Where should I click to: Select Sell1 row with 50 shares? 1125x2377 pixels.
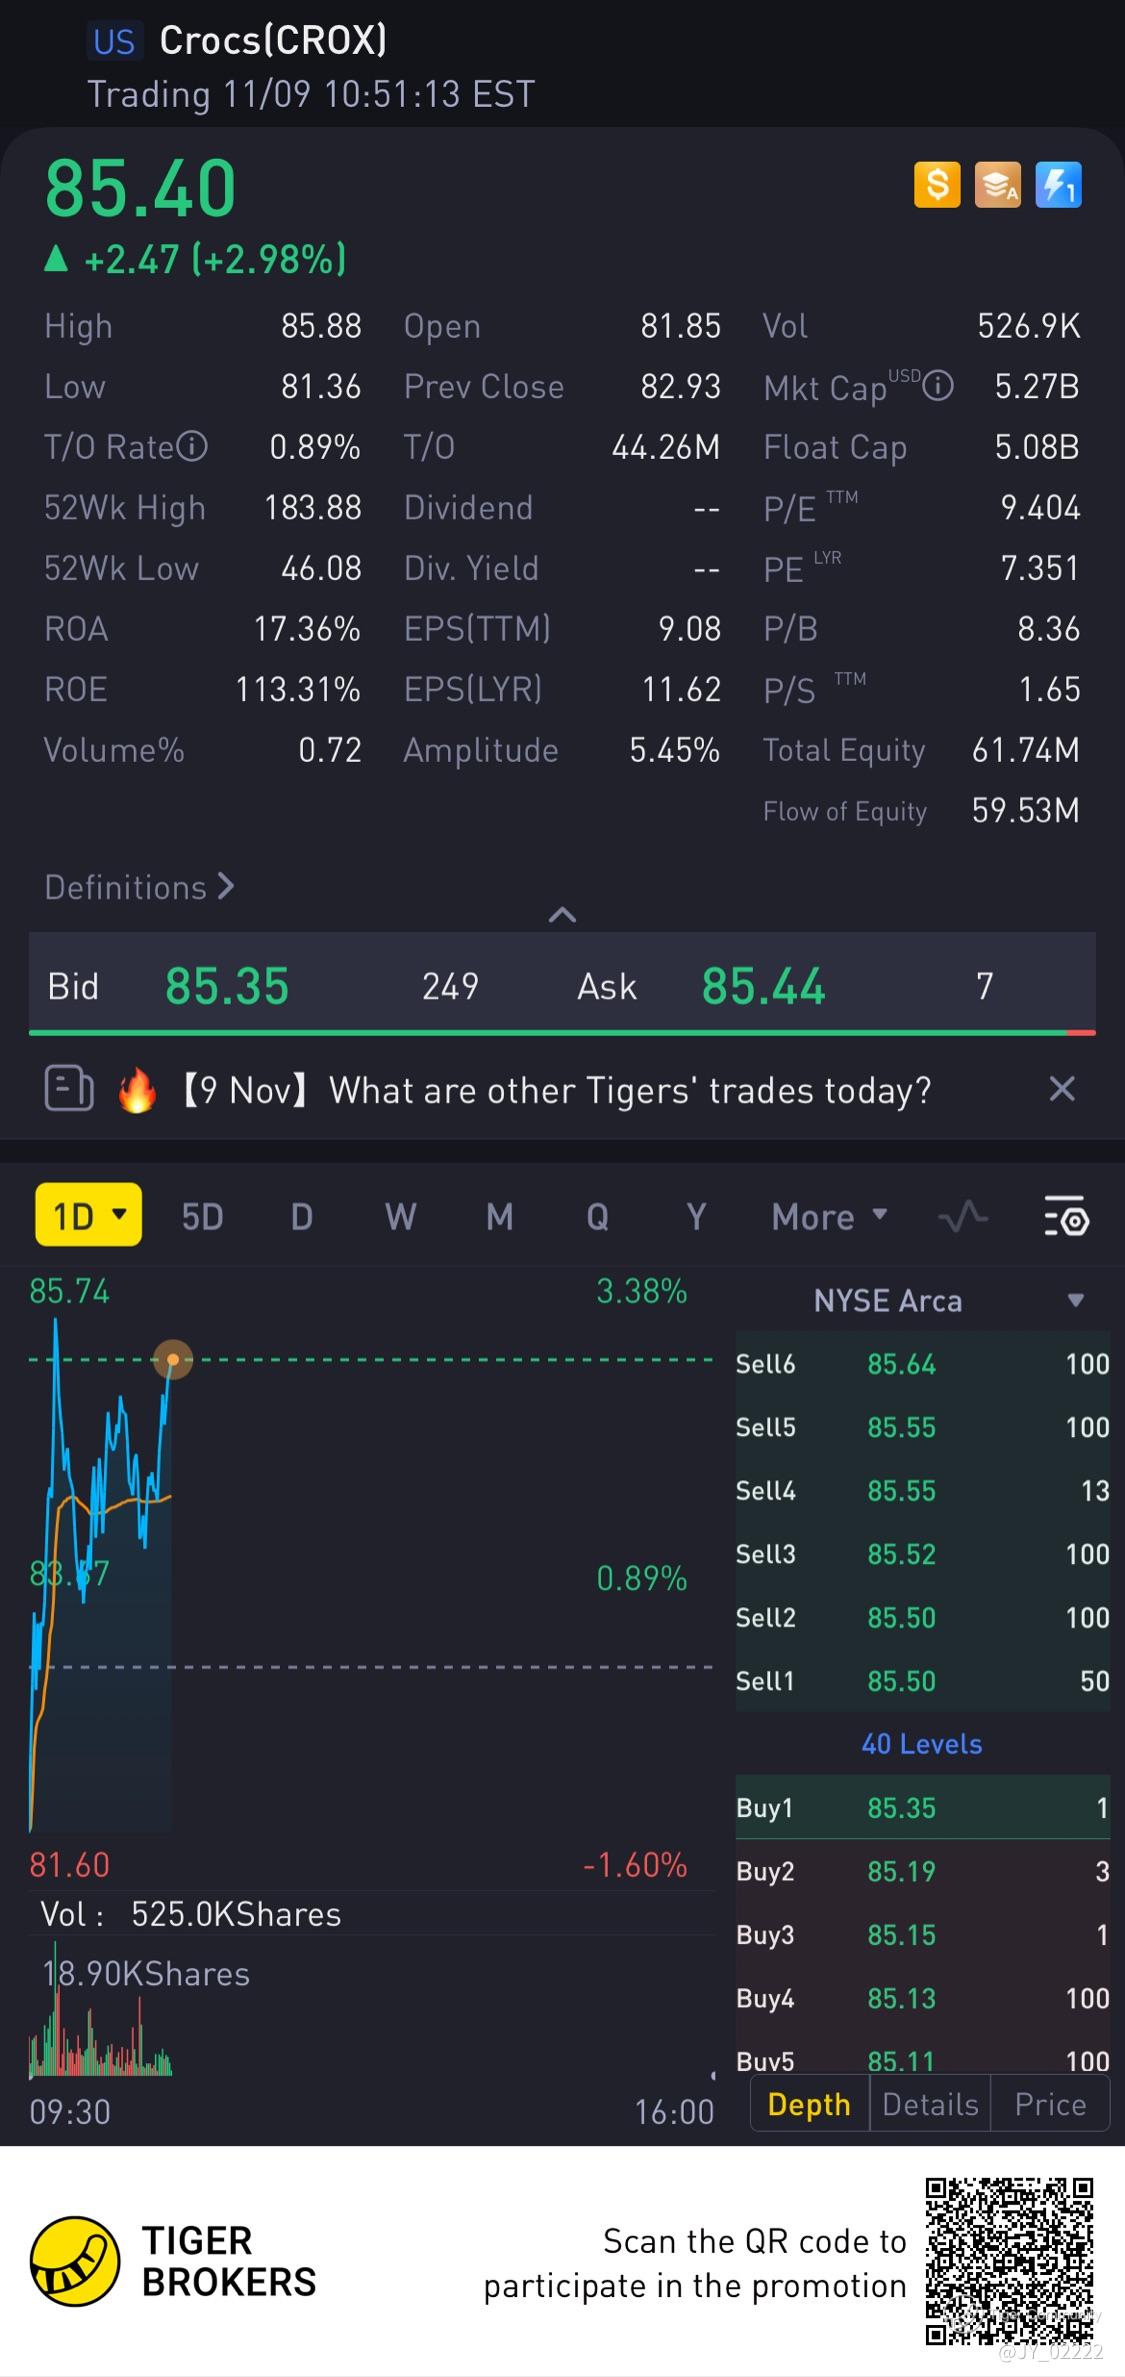pyautogui.click(x=922, y=1681)
